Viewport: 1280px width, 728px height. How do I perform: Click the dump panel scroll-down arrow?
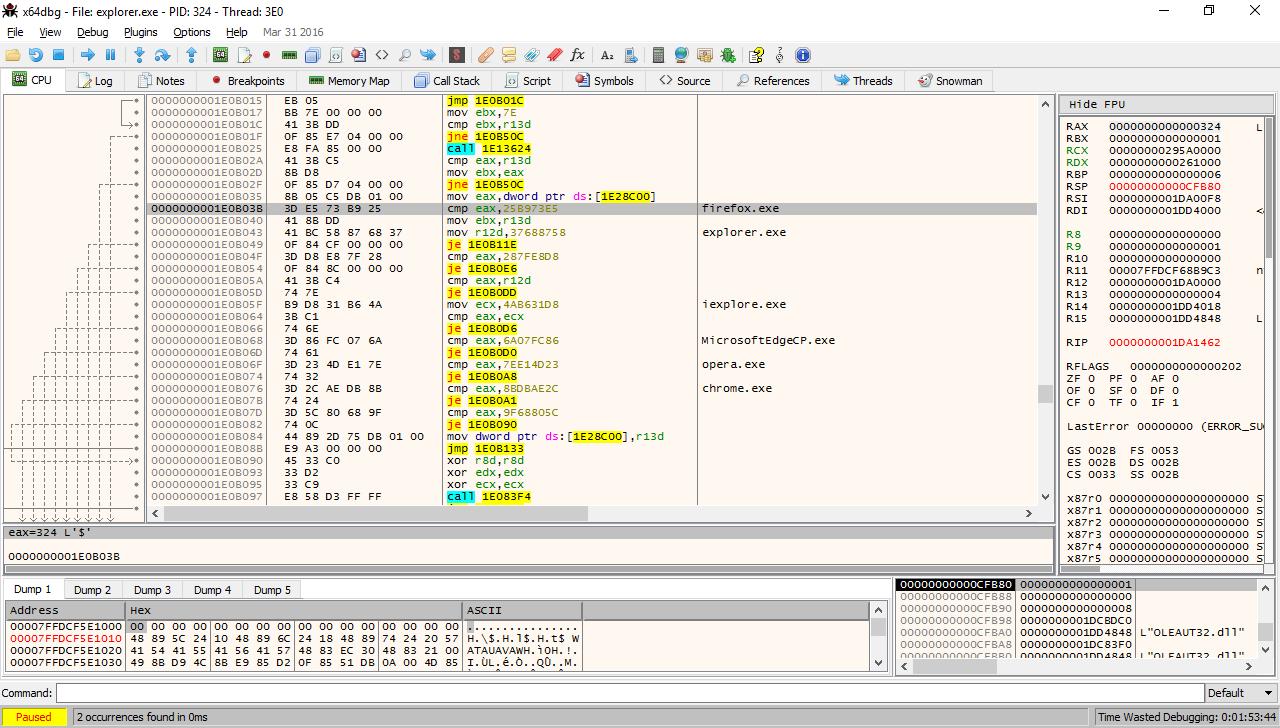[x=878, y=661]
